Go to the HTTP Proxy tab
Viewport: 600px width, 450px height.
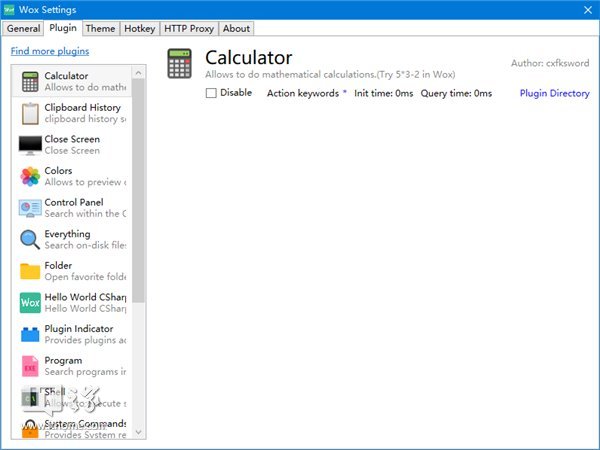pos(189,28)
